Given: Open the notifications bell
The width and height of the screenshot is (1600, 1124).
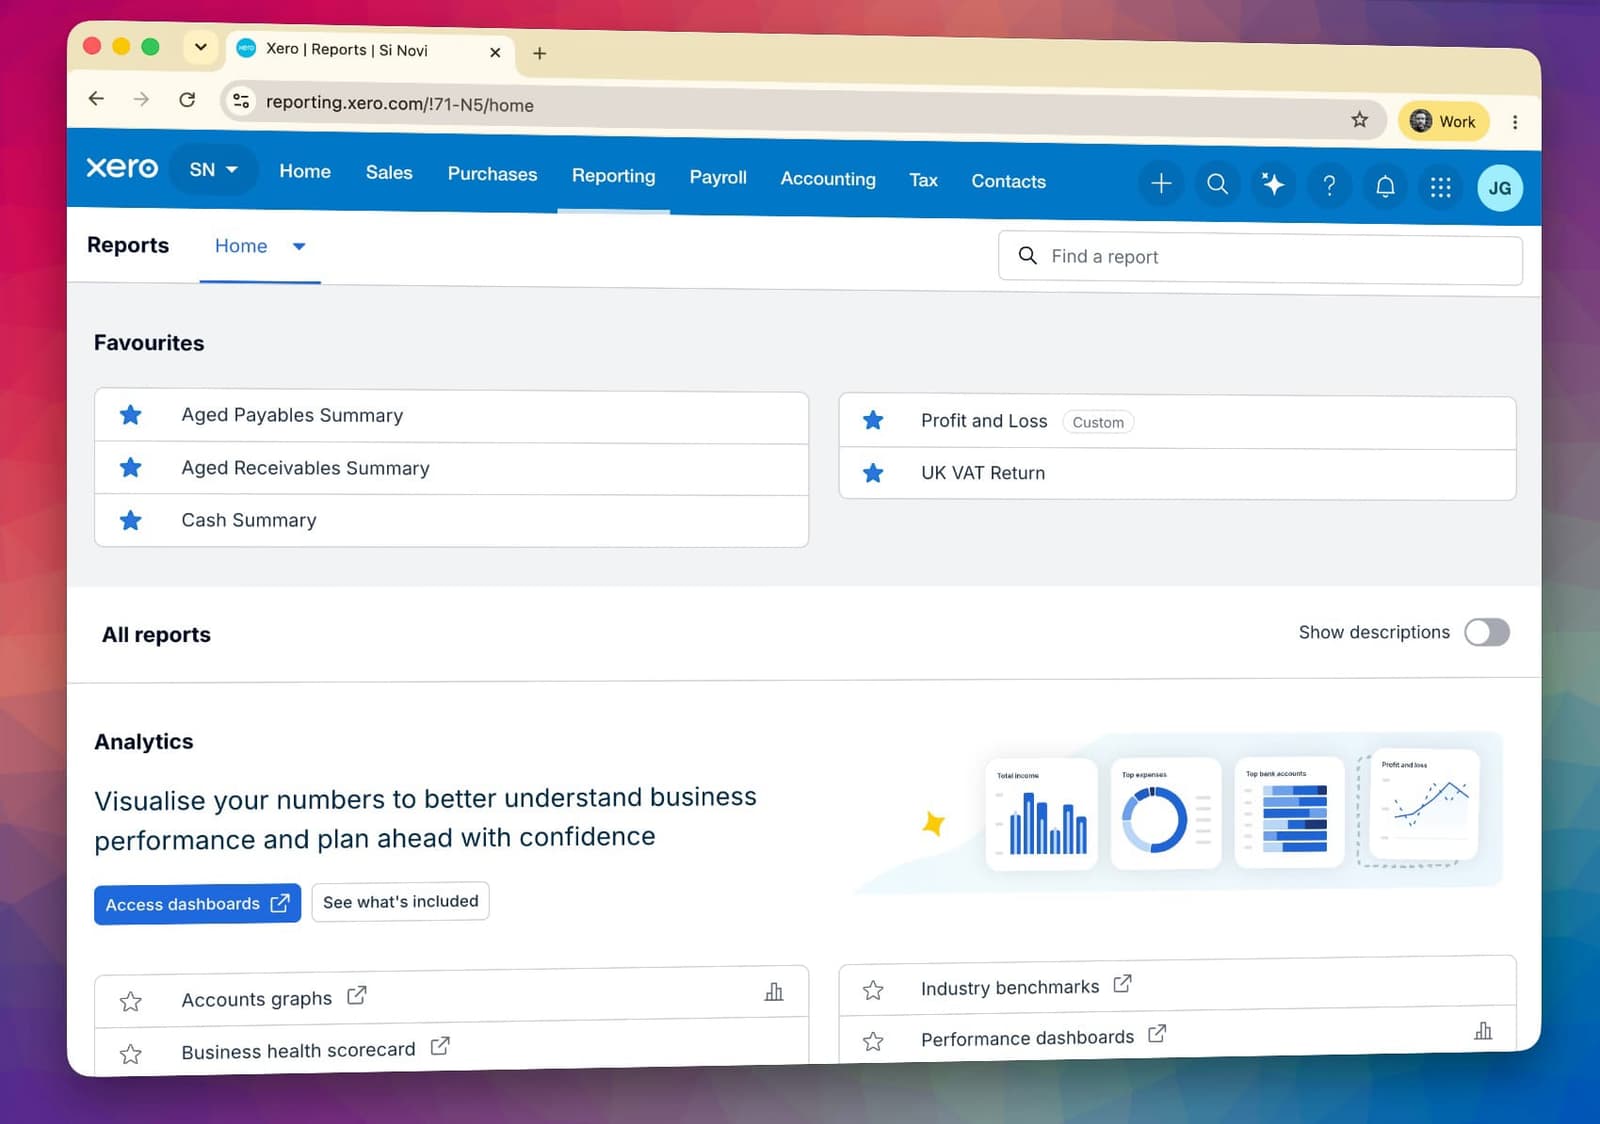Looking at the screenshot, I should (1385, 186).
